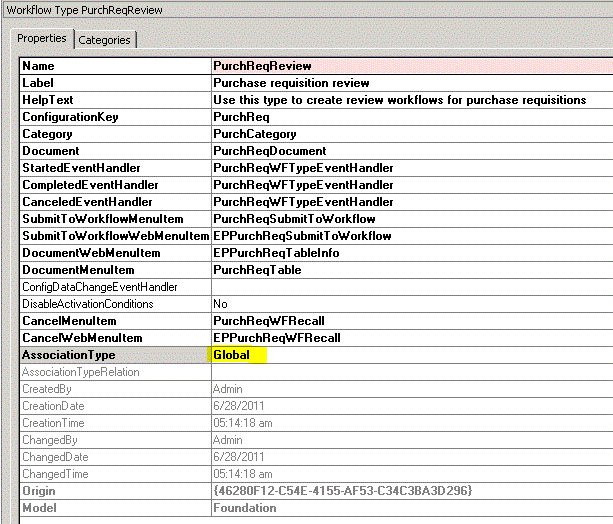Click the StartedEventHandler property value

(303, 168)
